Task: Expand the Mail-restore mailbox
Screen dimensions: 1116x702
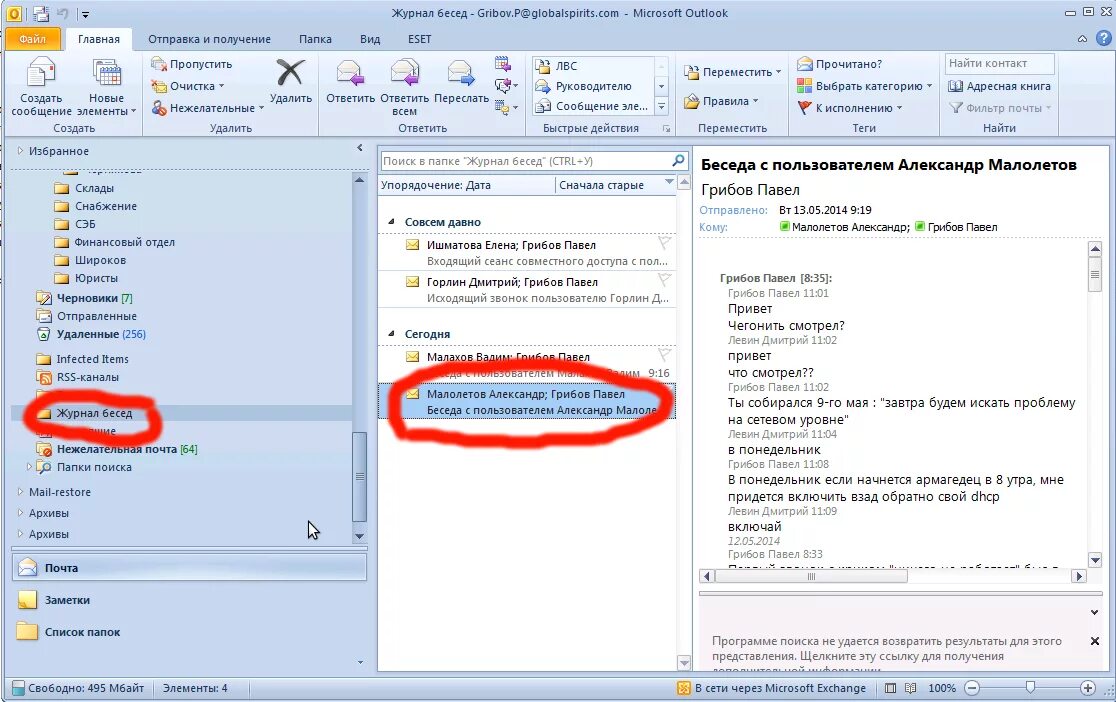Action: (x=20, y=492)
